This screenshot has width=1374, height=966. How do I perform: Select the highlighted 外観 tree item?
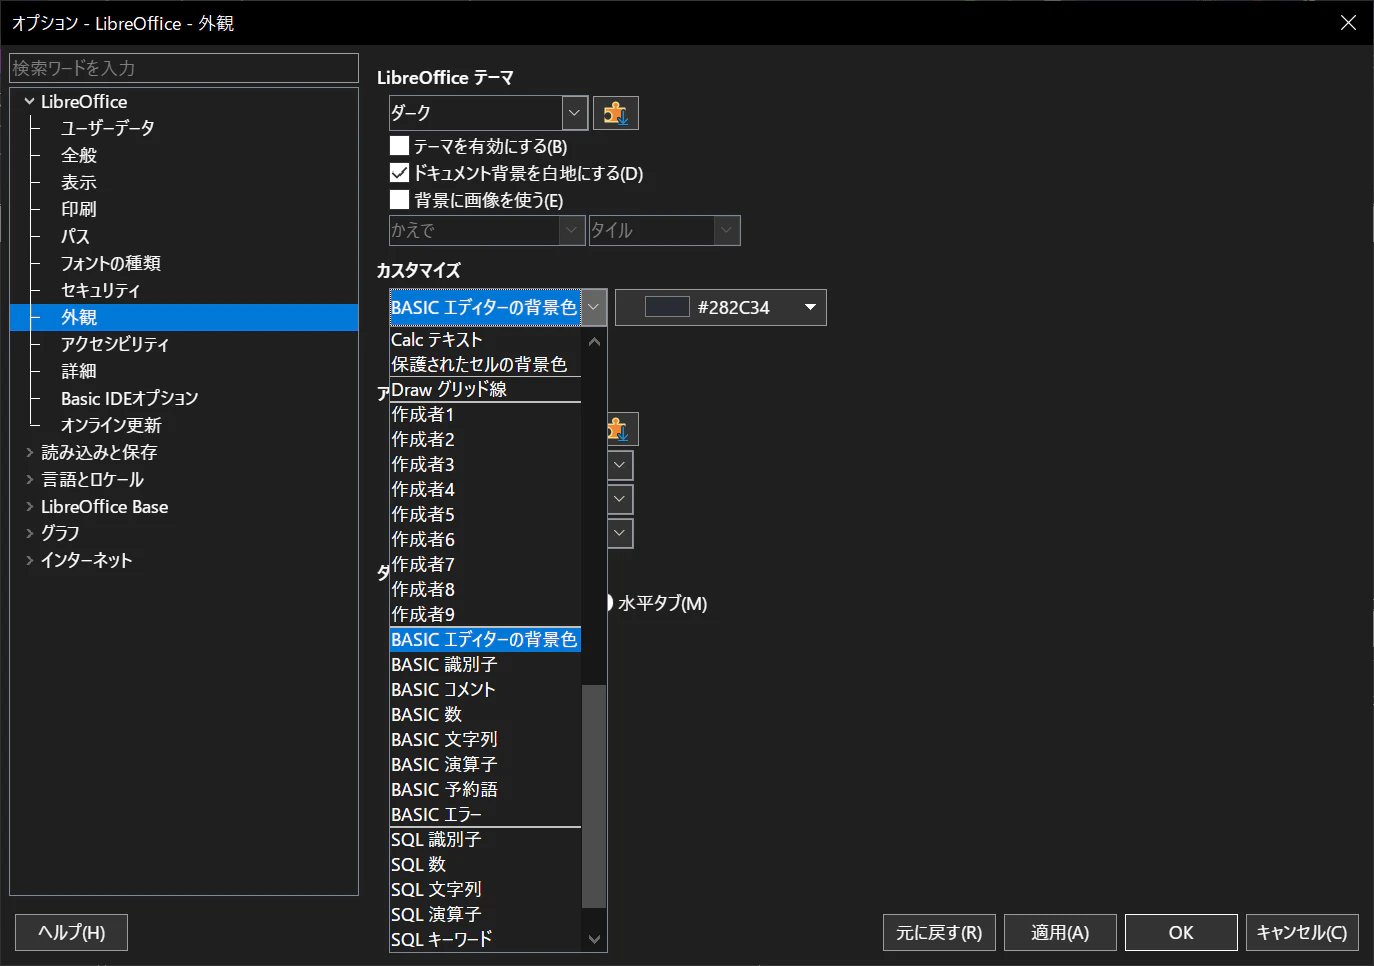pyautogui.click(x=184, y=317)
